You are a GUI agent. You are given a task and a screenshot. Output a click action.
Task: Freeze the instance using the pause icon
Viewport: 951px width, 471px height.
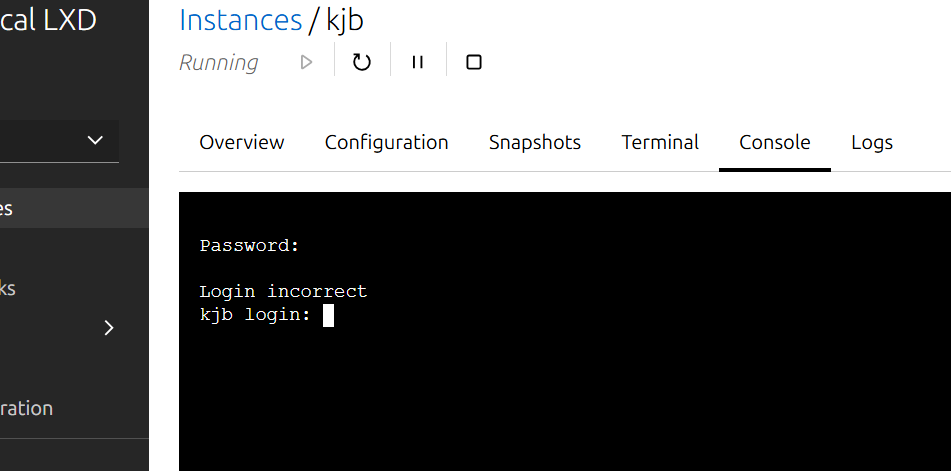[418, 62]
